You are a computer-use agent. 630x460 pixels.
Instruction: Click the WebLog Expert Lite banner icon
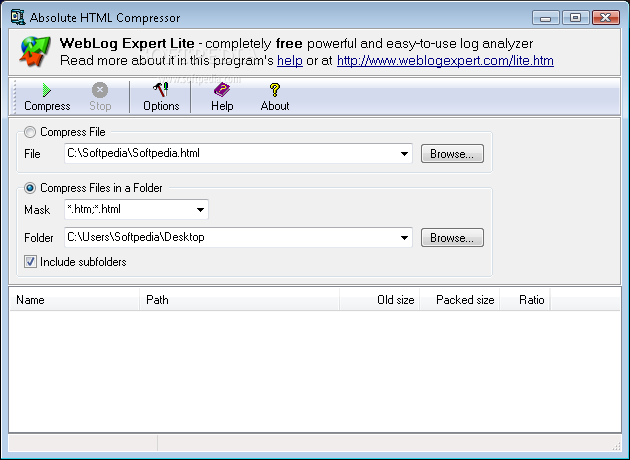(x=35, y=51)
